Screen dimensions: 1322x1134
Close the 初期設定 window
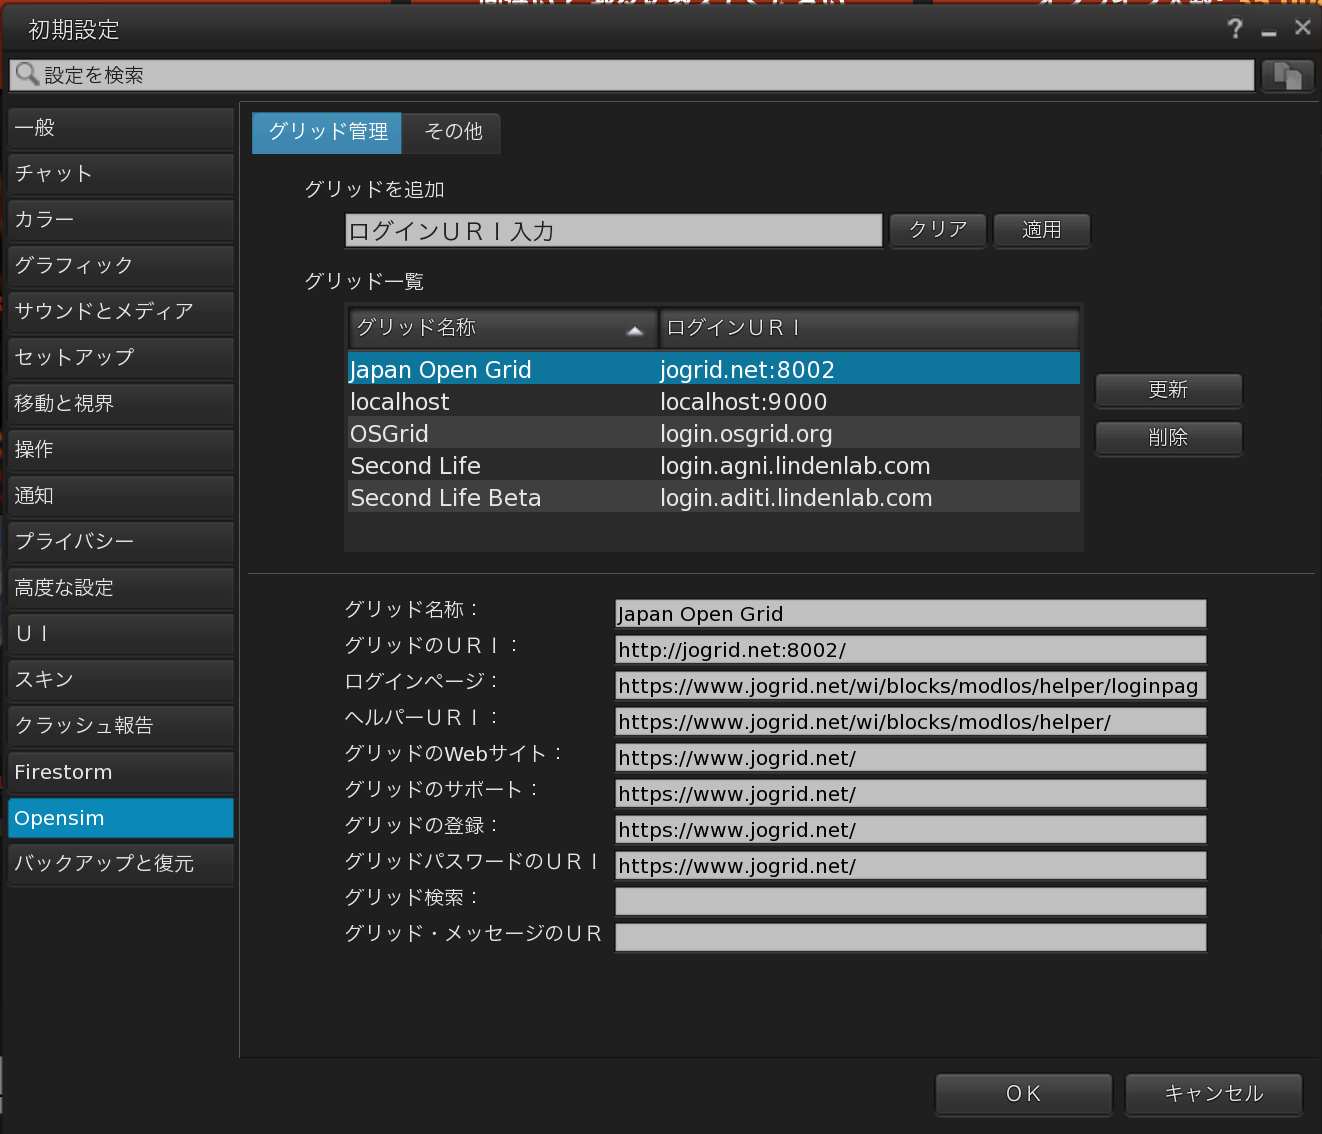[x=1302, y=28]
